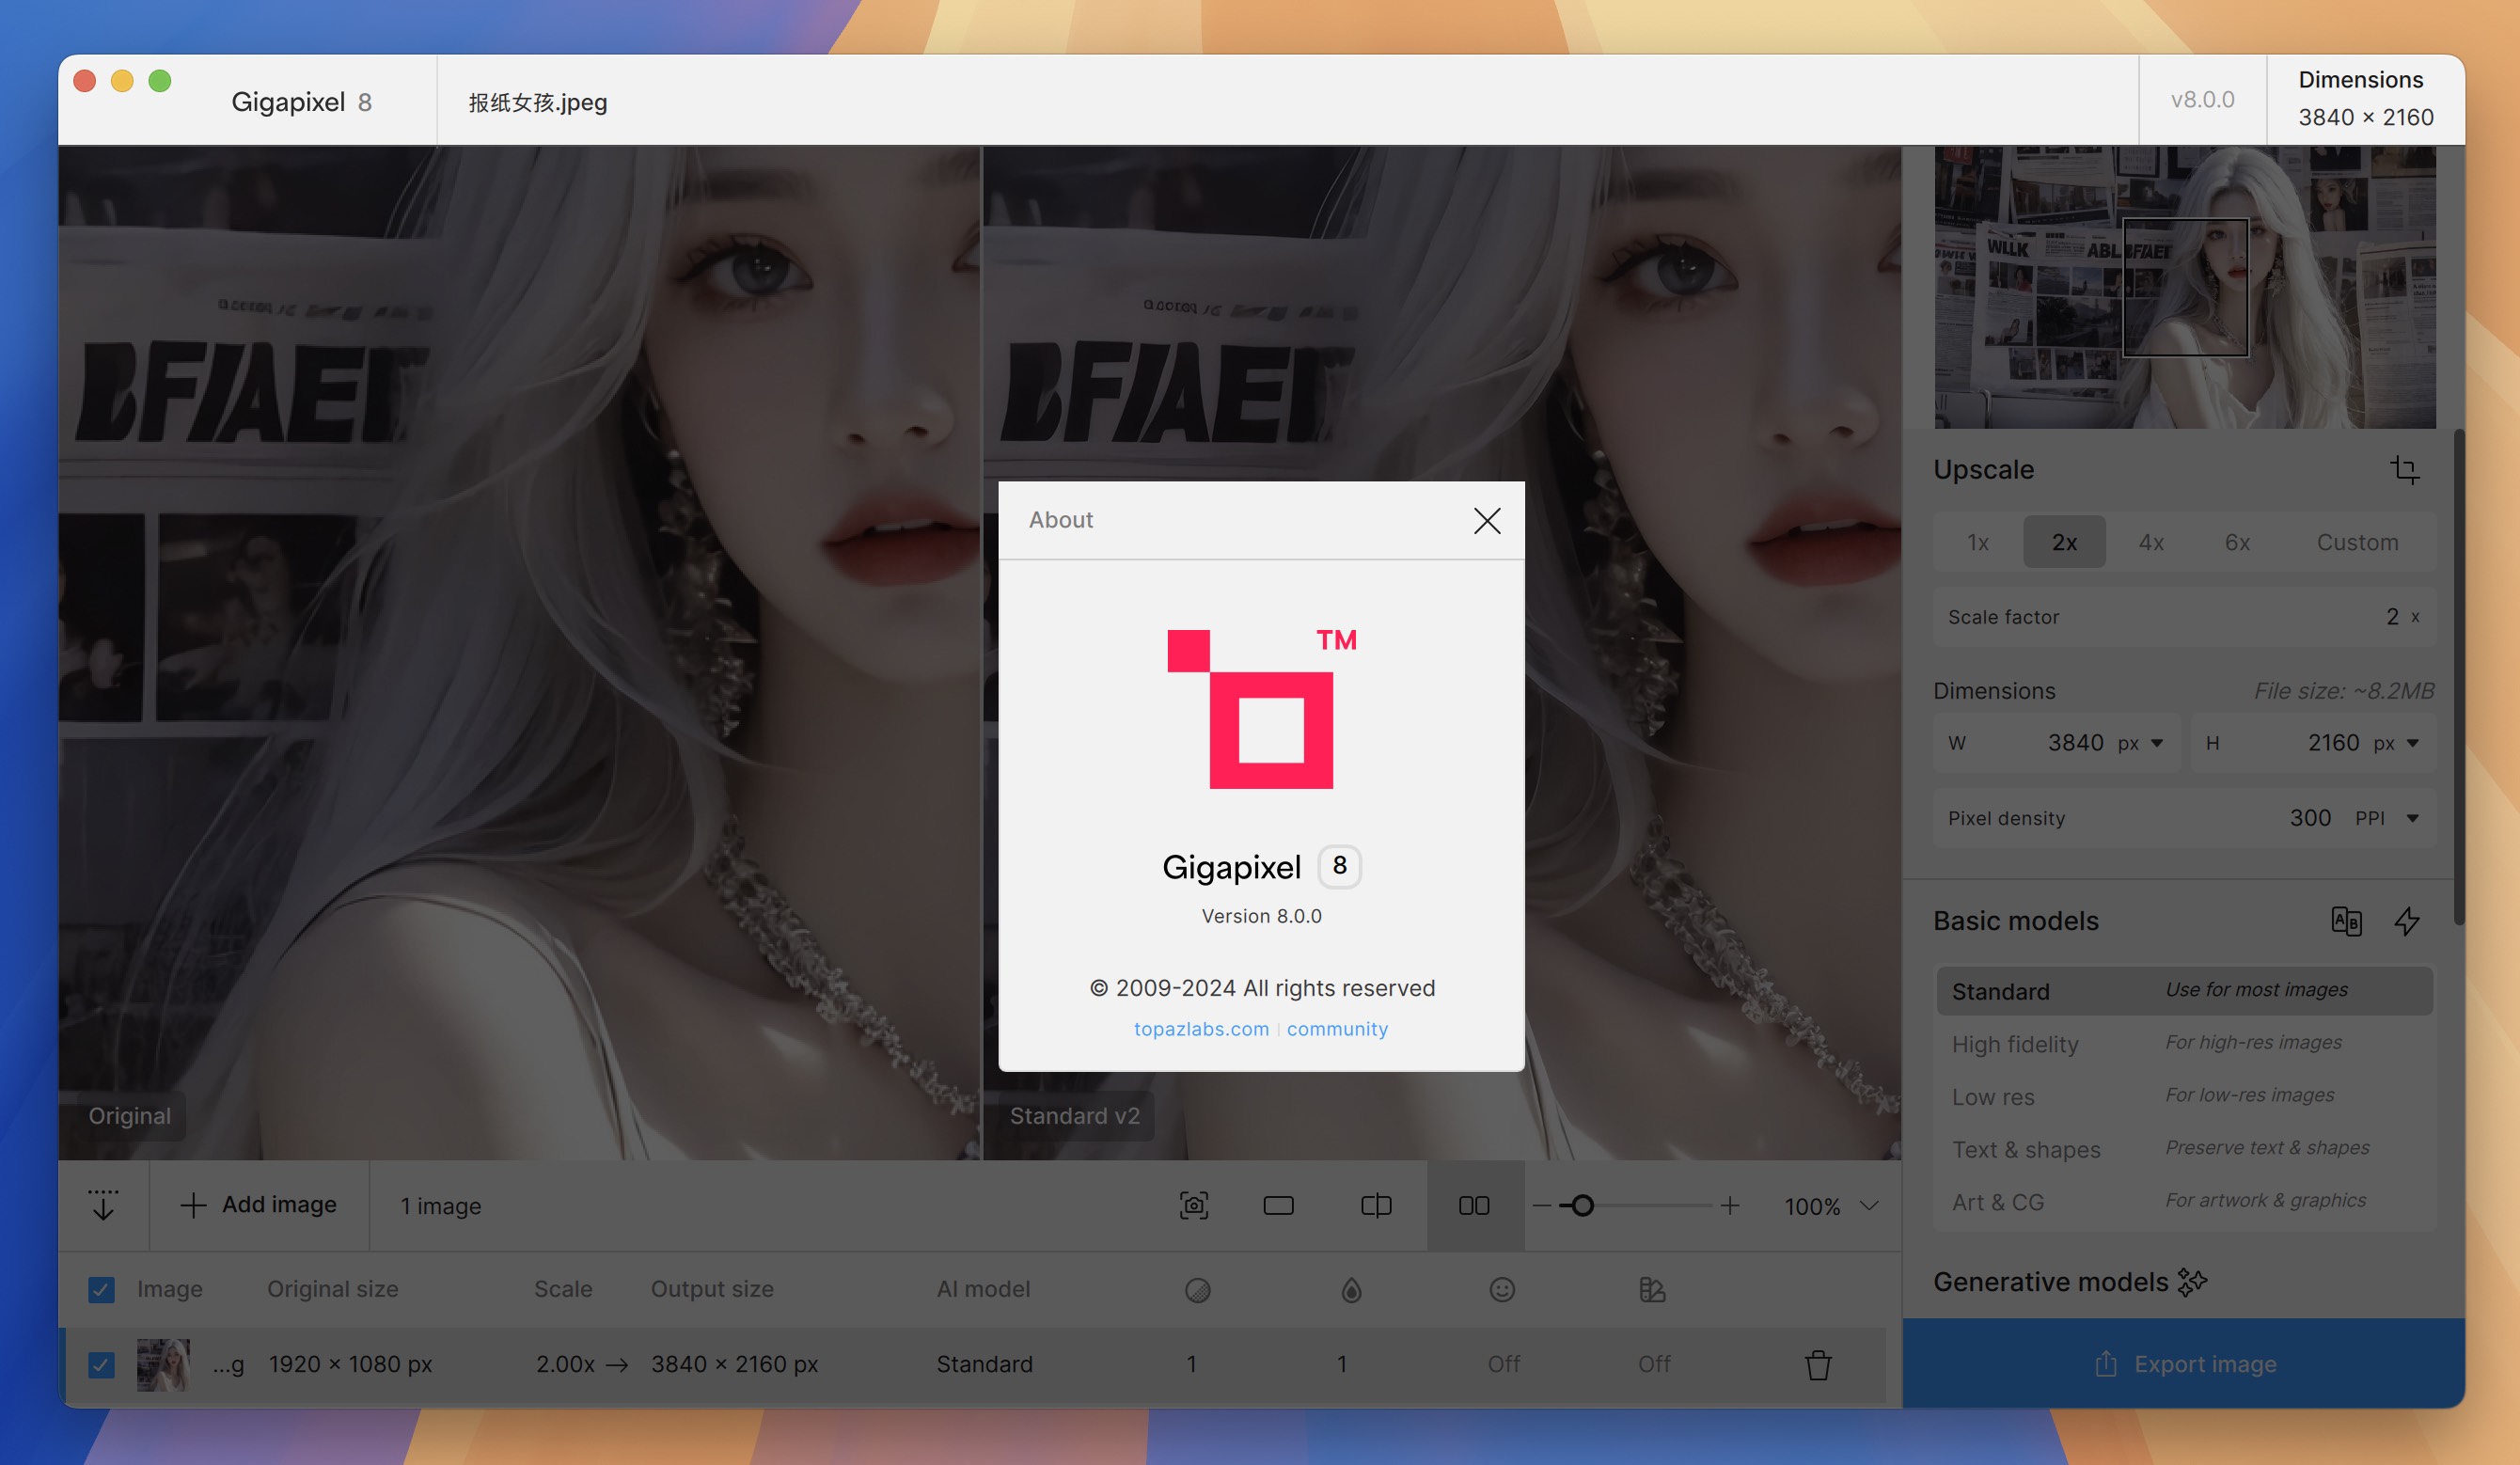Click the 报纸女孩.jpeg file name

coord(537,102)
